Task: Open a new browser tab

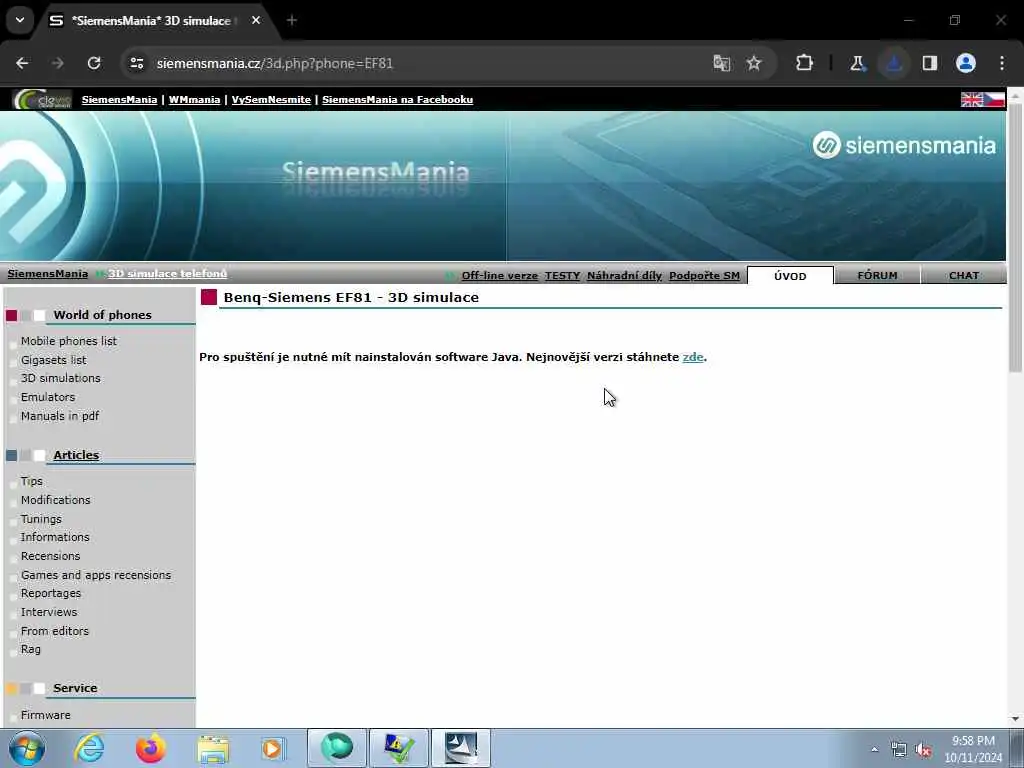Action: point(292,21)
